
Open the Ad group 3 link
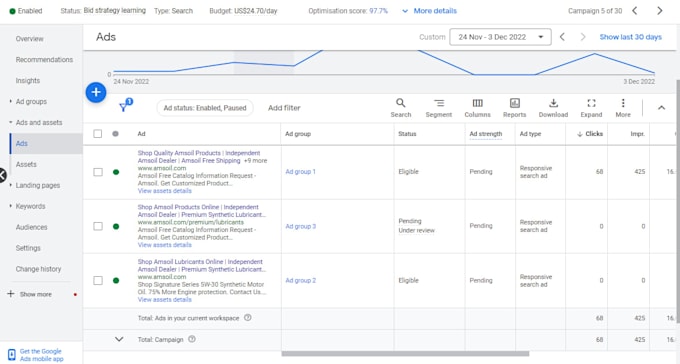[x=301, y=226]
